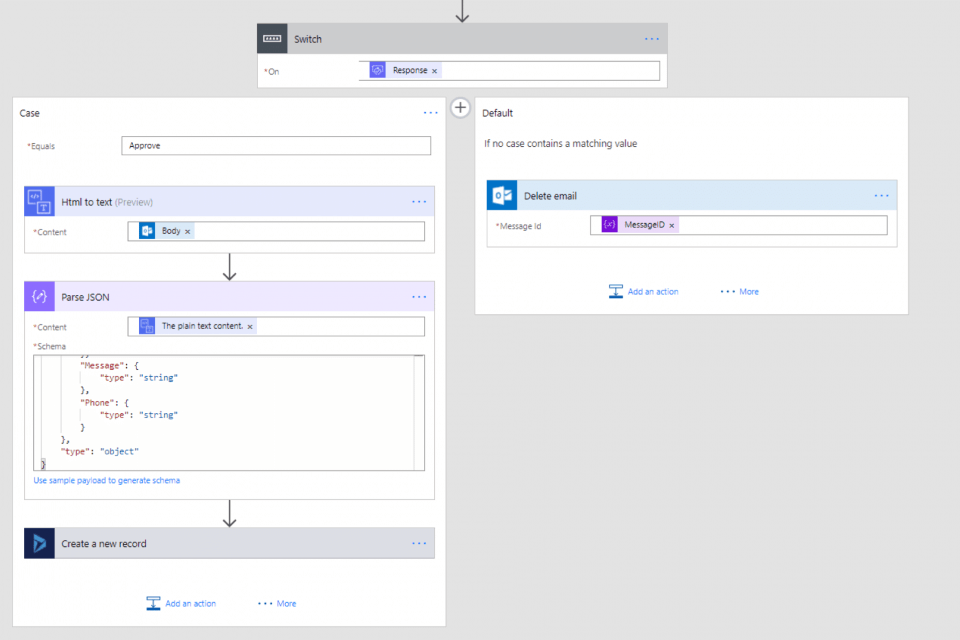960x640 pixels.
Task: Add a new case with the plus button
Action: pos(460,107)
